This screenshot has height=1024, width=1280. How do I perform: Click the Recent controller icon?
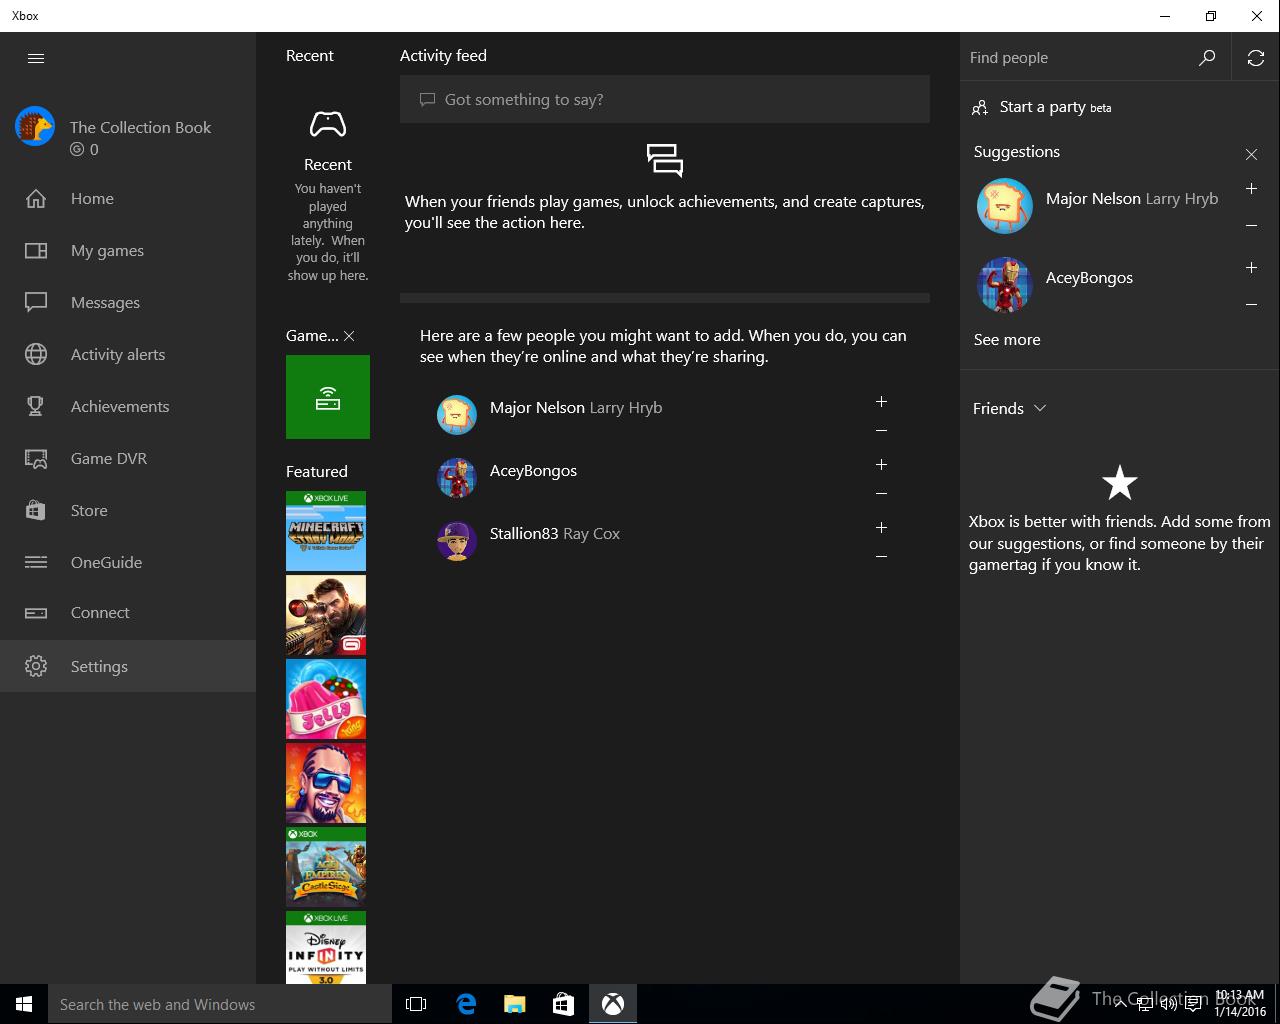(x=328, y=124)
